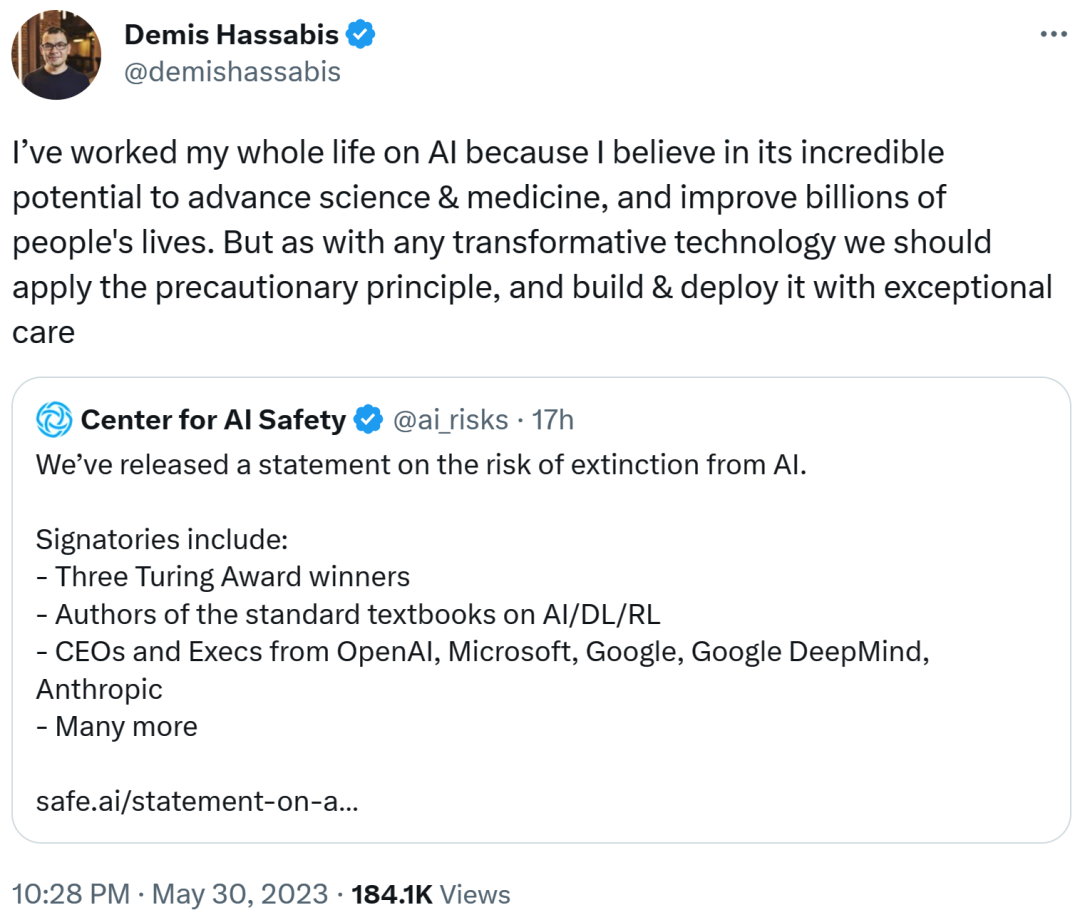Open the 184.1K Views count
This screenshot has width=1080, height=920.
pyautogui.click(x=431, y=894)
